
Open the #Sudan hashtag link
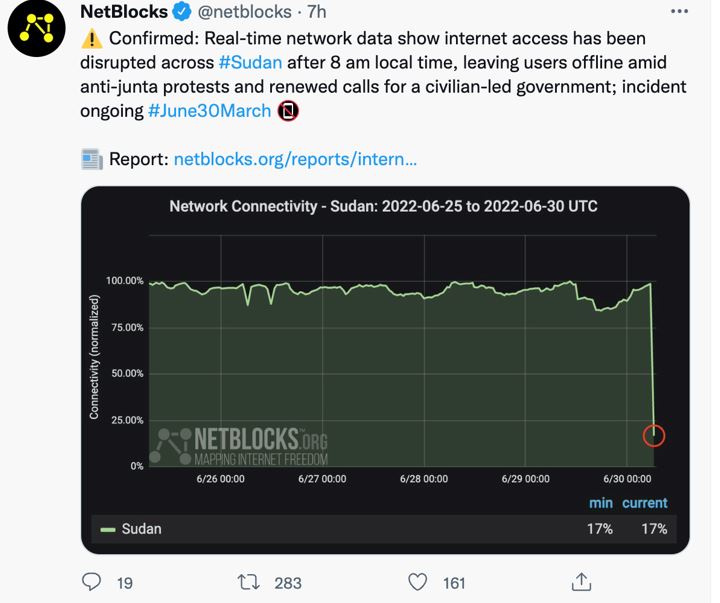[x=250, y=63]
